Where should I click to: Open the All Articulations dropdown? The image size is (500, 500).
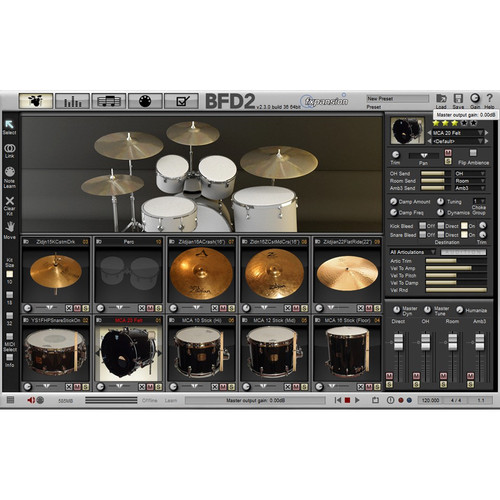(413, 252)
